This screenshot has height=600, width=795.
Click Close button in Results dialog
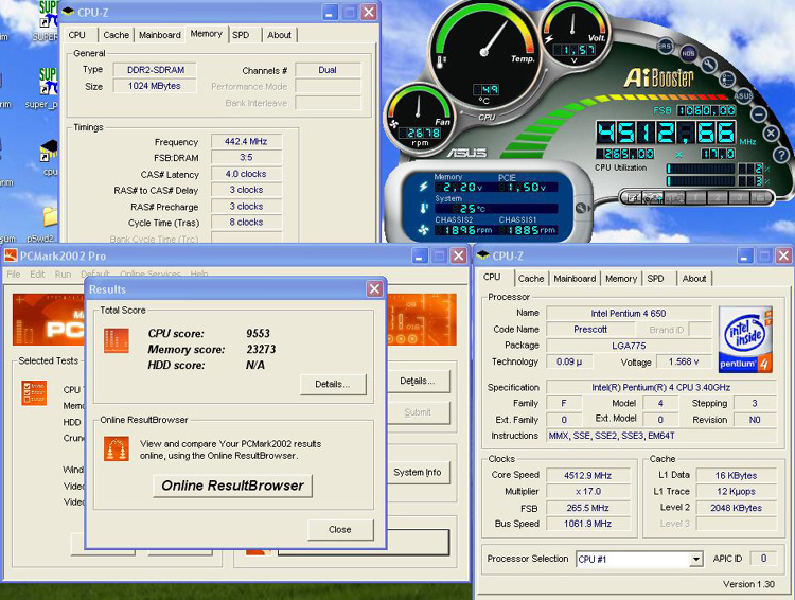coord(340,530)
